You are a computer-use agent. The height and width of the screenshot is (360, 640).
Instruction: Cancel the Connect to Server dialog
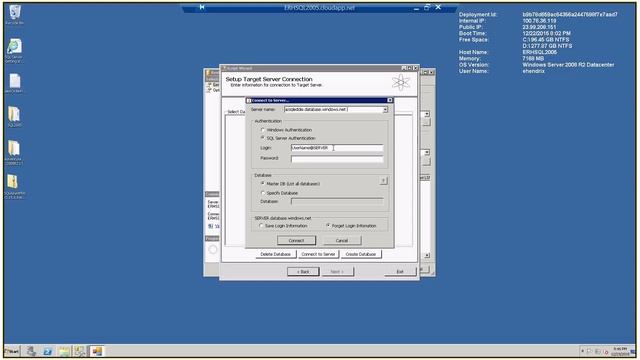(x=342, y=240)
